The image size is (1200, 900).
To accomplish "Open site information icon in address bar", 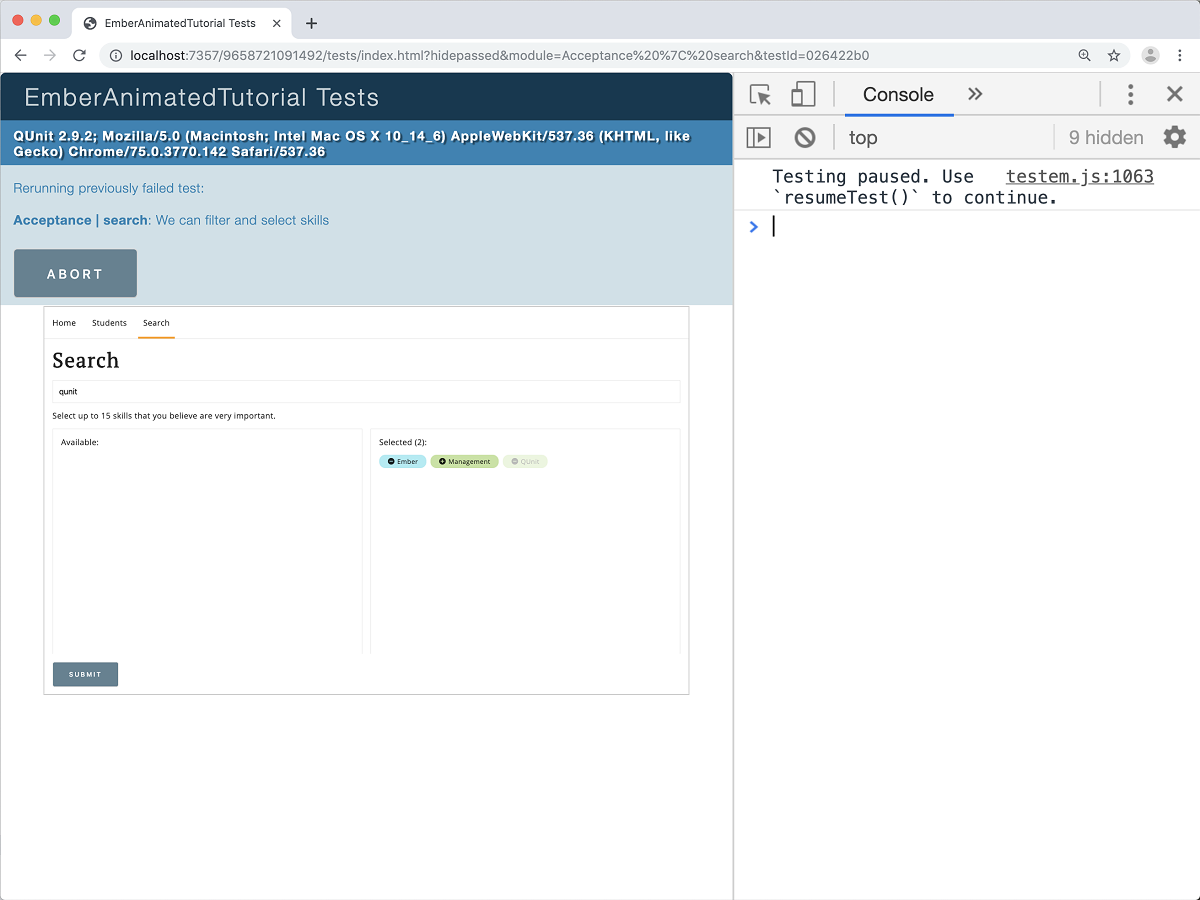I will pyautogui.click(x=116, y=56).
